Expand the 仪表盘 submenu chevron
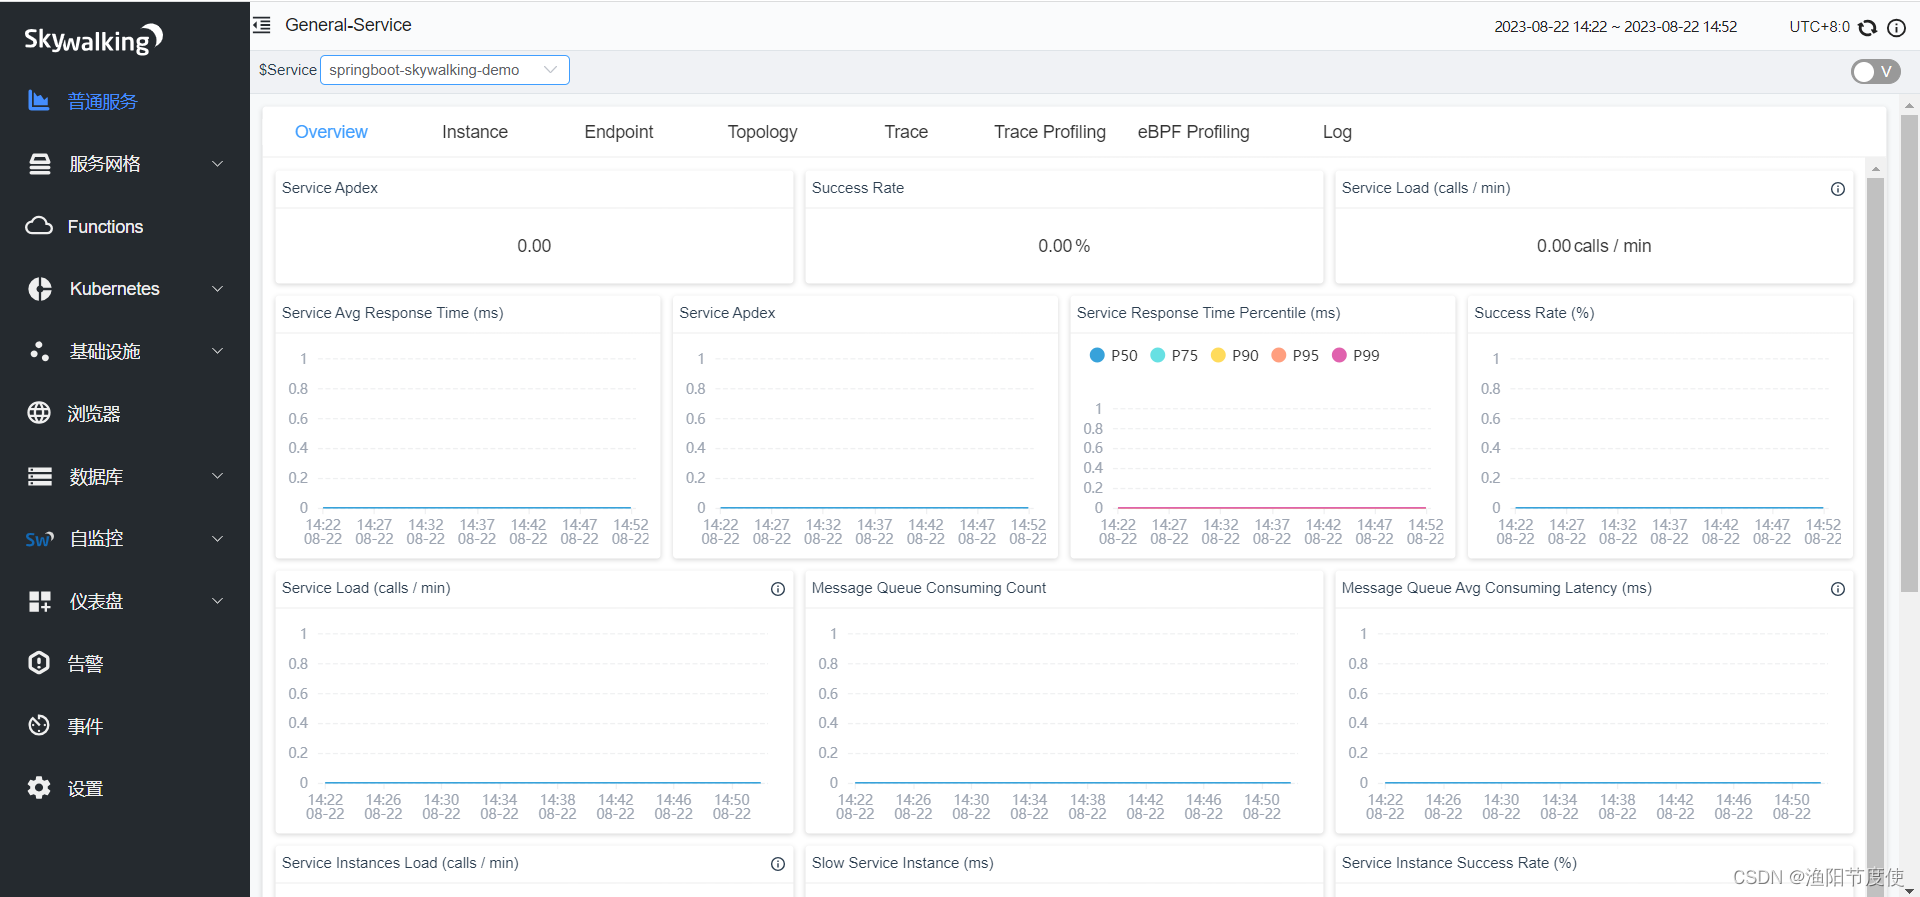 [x=217, y=601]
